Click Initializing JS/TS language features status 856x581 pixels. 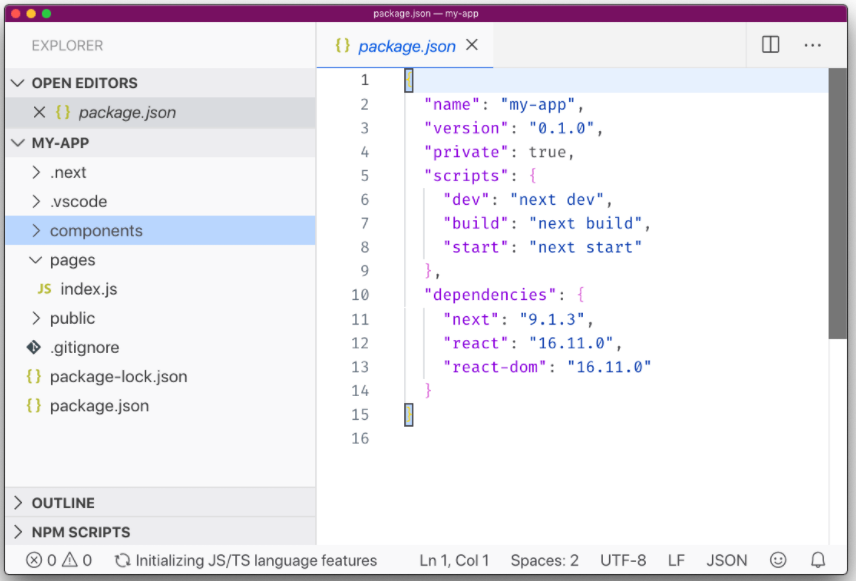256,560
